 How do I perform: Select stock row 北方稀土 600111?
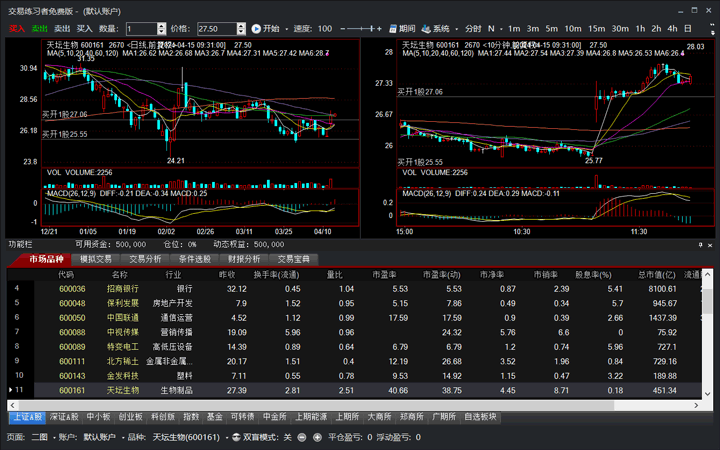(x=354, y=361)
